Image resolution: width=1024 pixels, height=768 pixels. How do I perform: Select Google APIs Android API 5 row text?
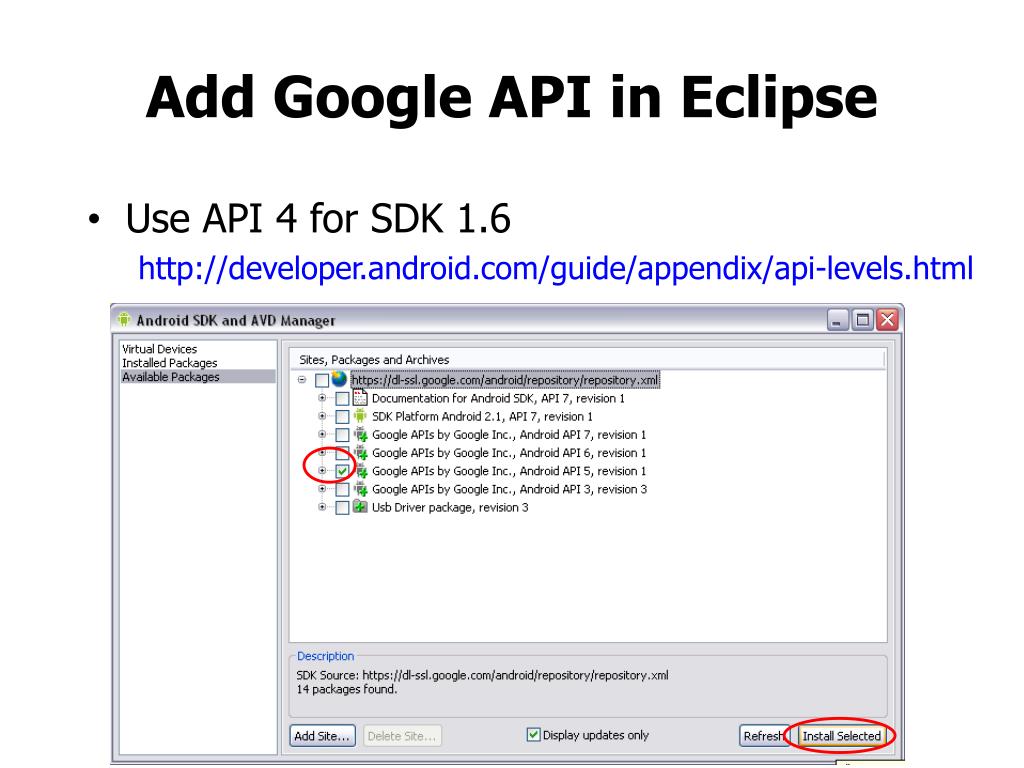click(x=509, y=471)
